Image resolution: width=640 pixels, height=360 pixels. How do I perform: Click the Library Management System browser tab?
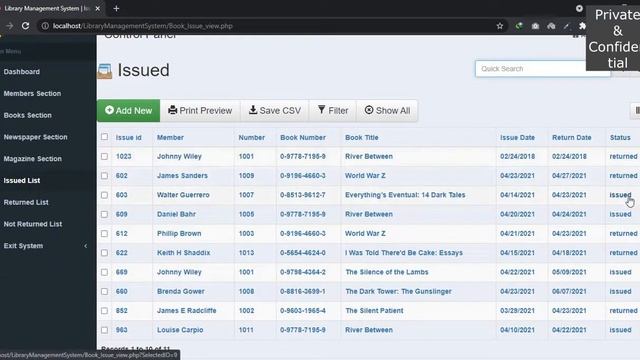pyautogui.click(x=47, y=8)
